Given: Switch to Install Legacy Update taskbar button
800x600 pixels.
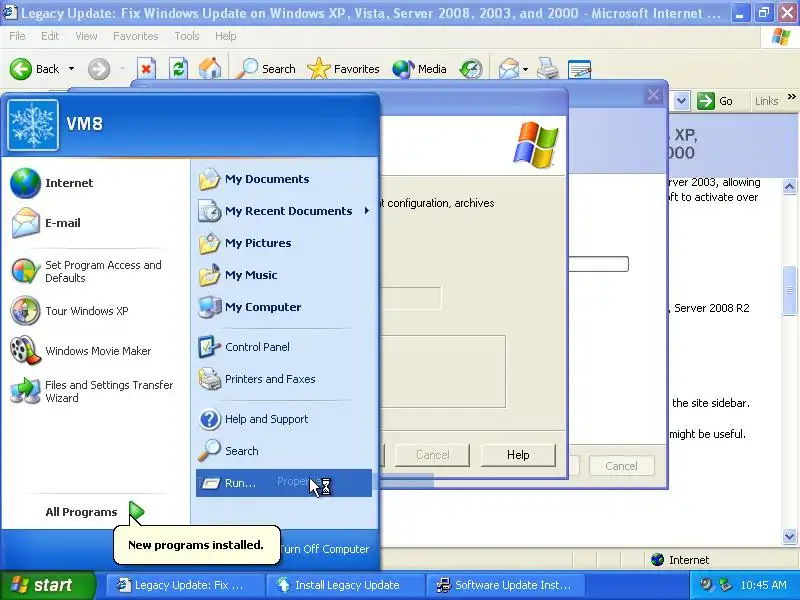Looking at the screenshot, I should tap(345, 585).
